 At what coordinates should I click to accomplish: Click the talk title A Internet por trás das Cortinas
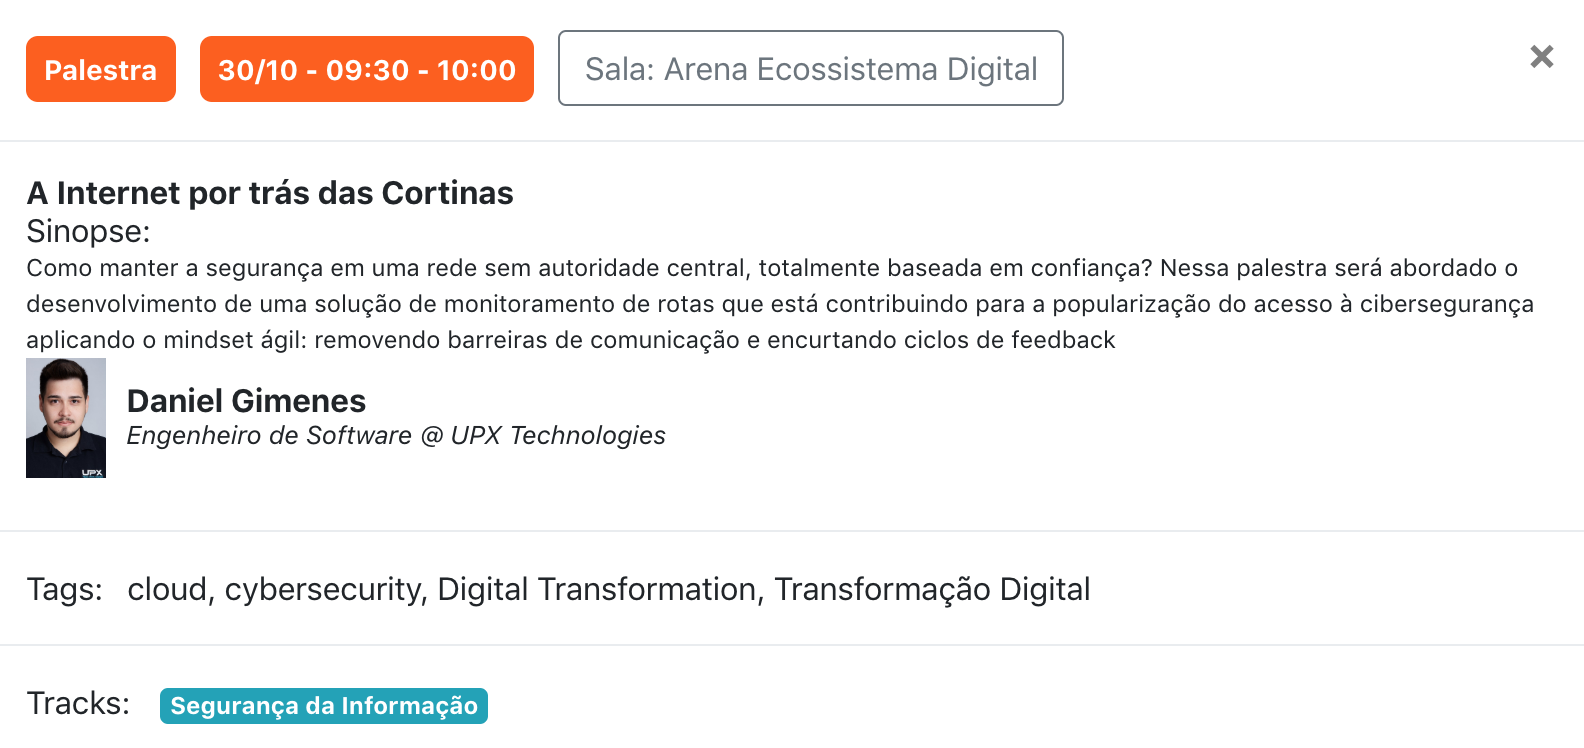click(x=270, y=192)
